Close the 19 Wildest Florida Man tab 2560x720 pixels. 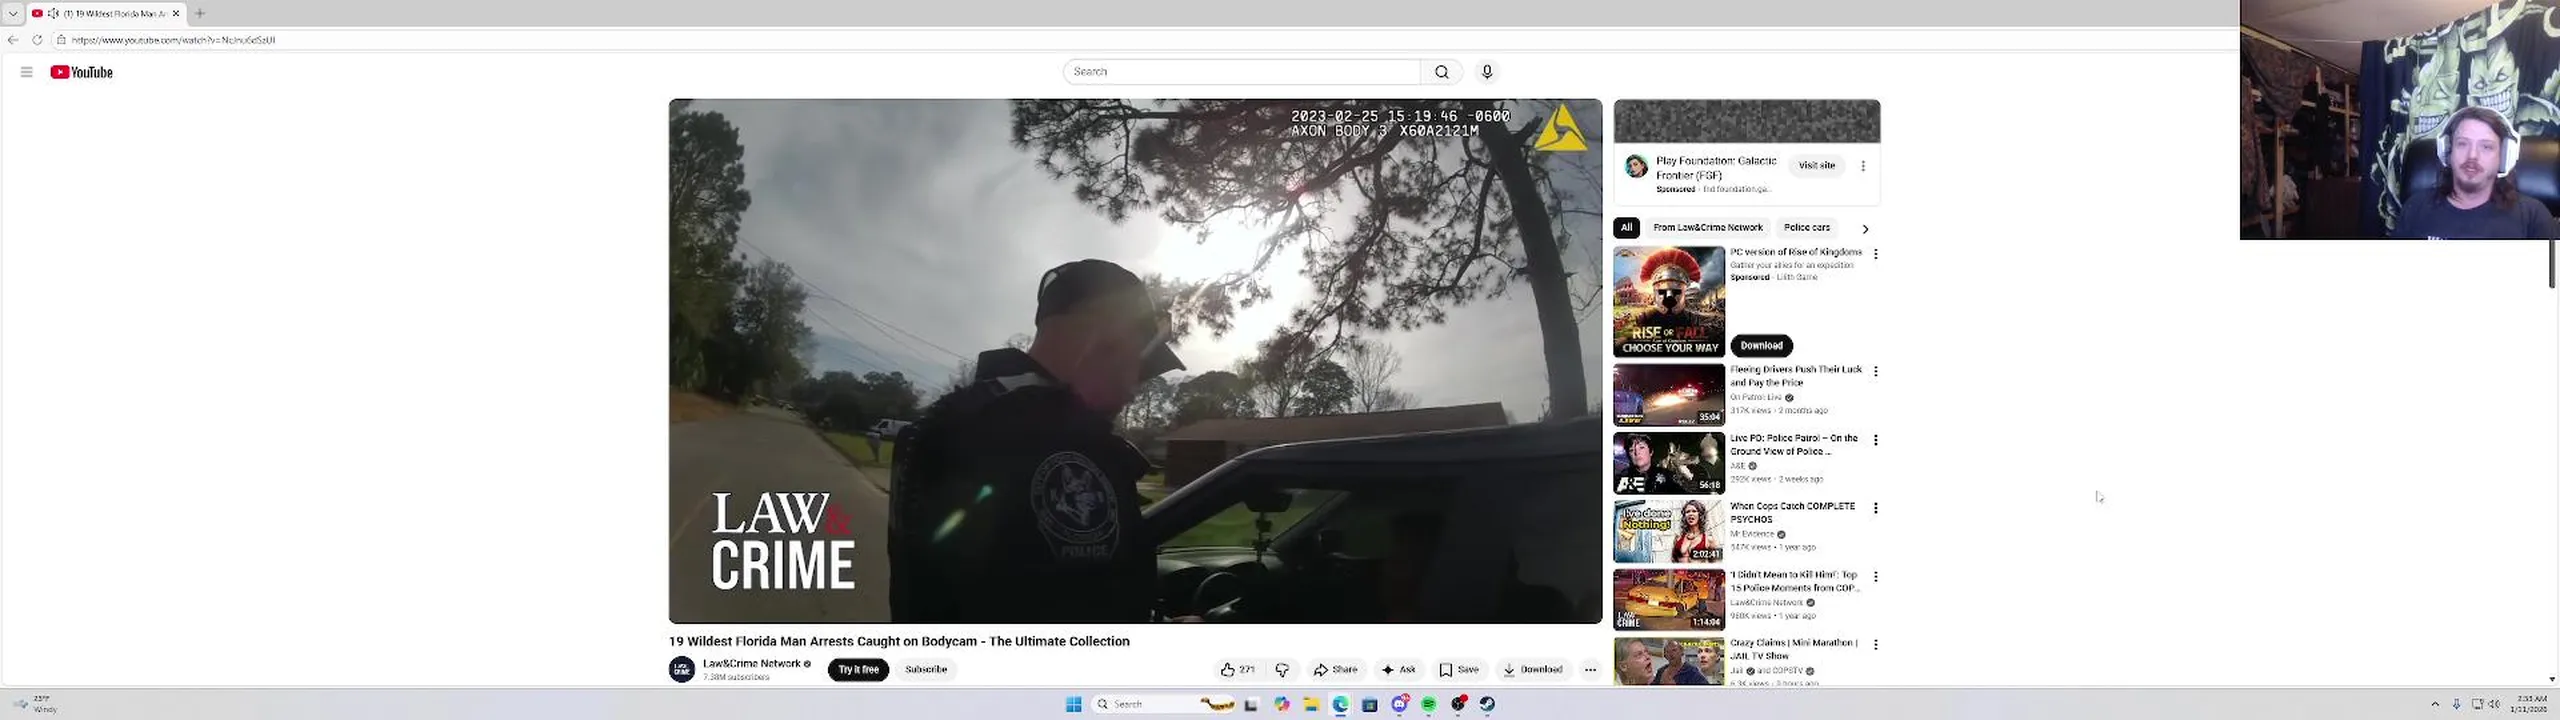pyautogui.click(x=176, y=13)
